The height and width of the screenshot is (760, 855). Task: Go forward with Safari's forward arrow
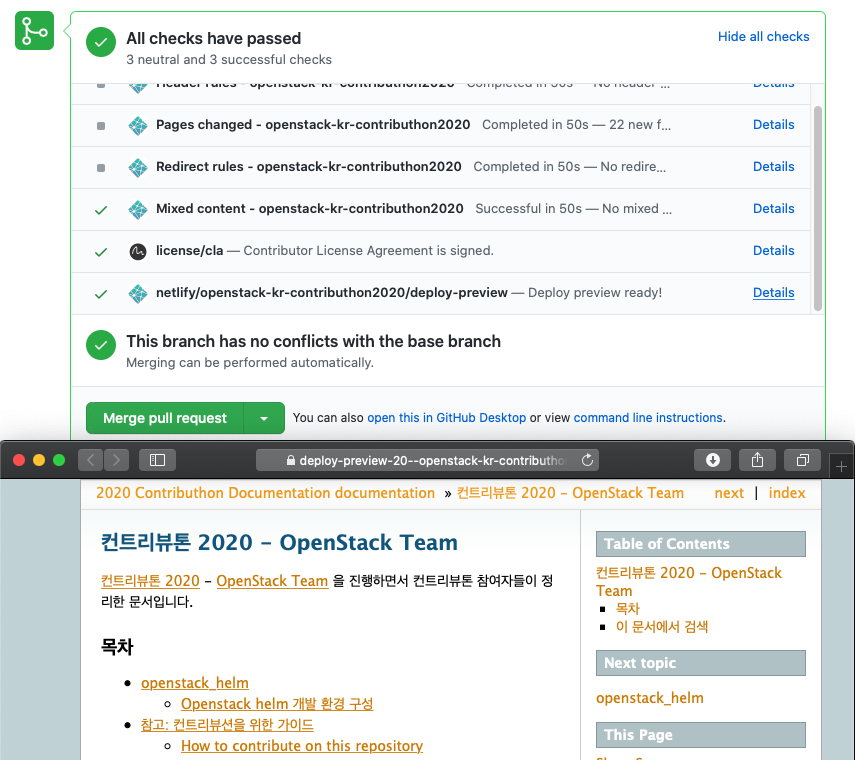pyautogui.click(x=116, y=460)
